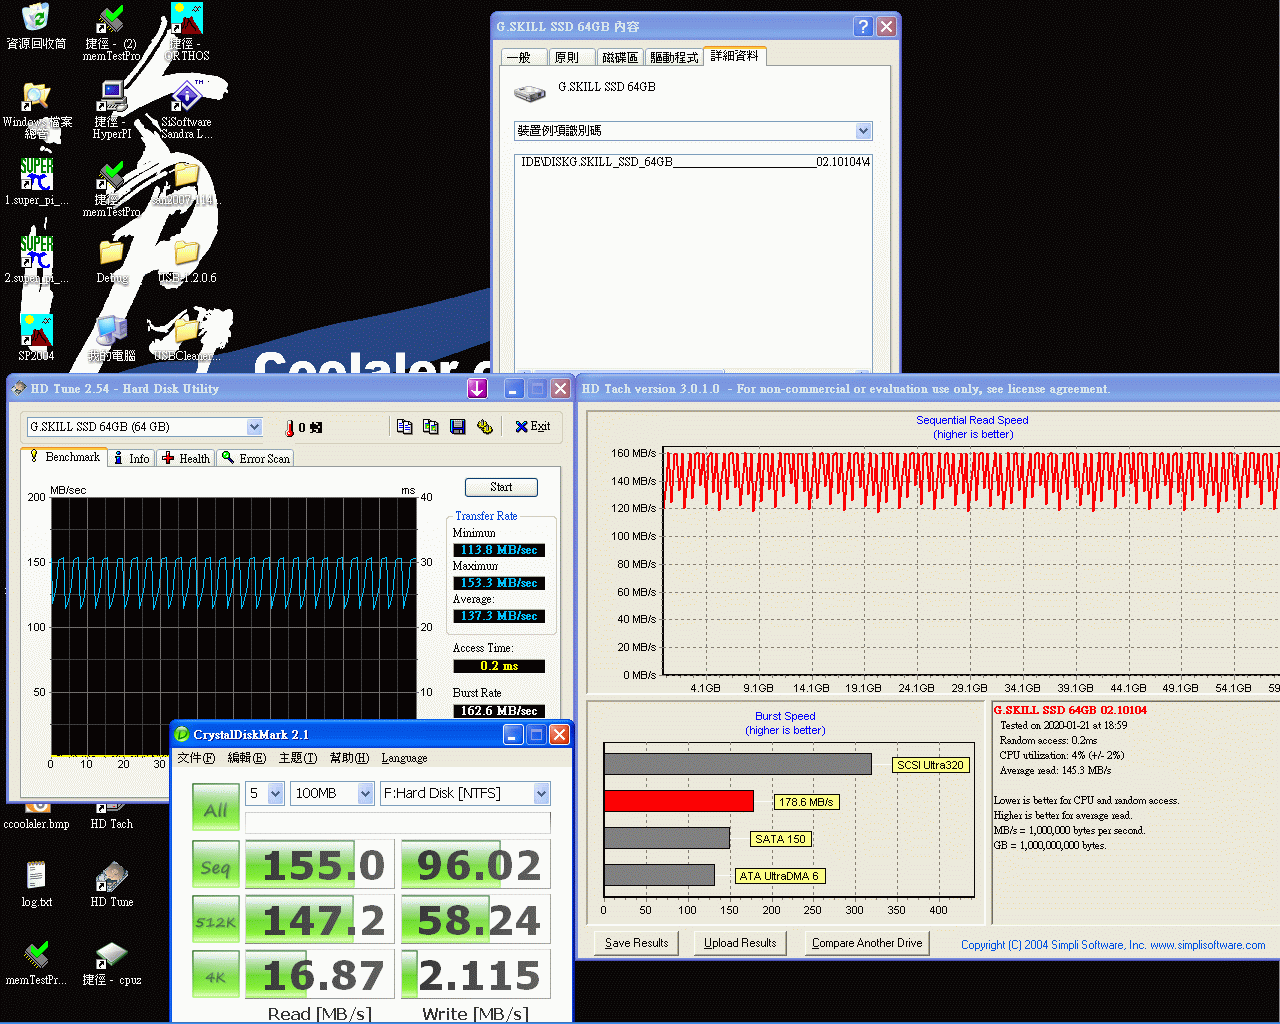
Task: Select the SP2004 shortcut icon
Action: pyautogui.click(x=36, y=338)
